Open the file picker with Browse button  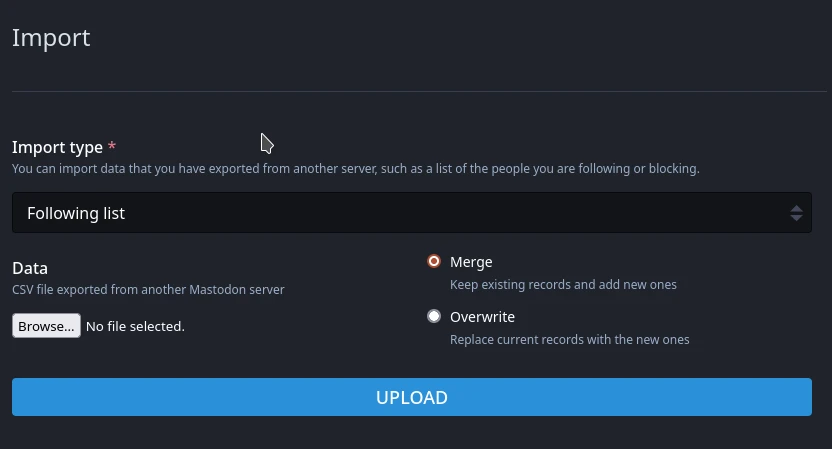click(x=47, y=326)
